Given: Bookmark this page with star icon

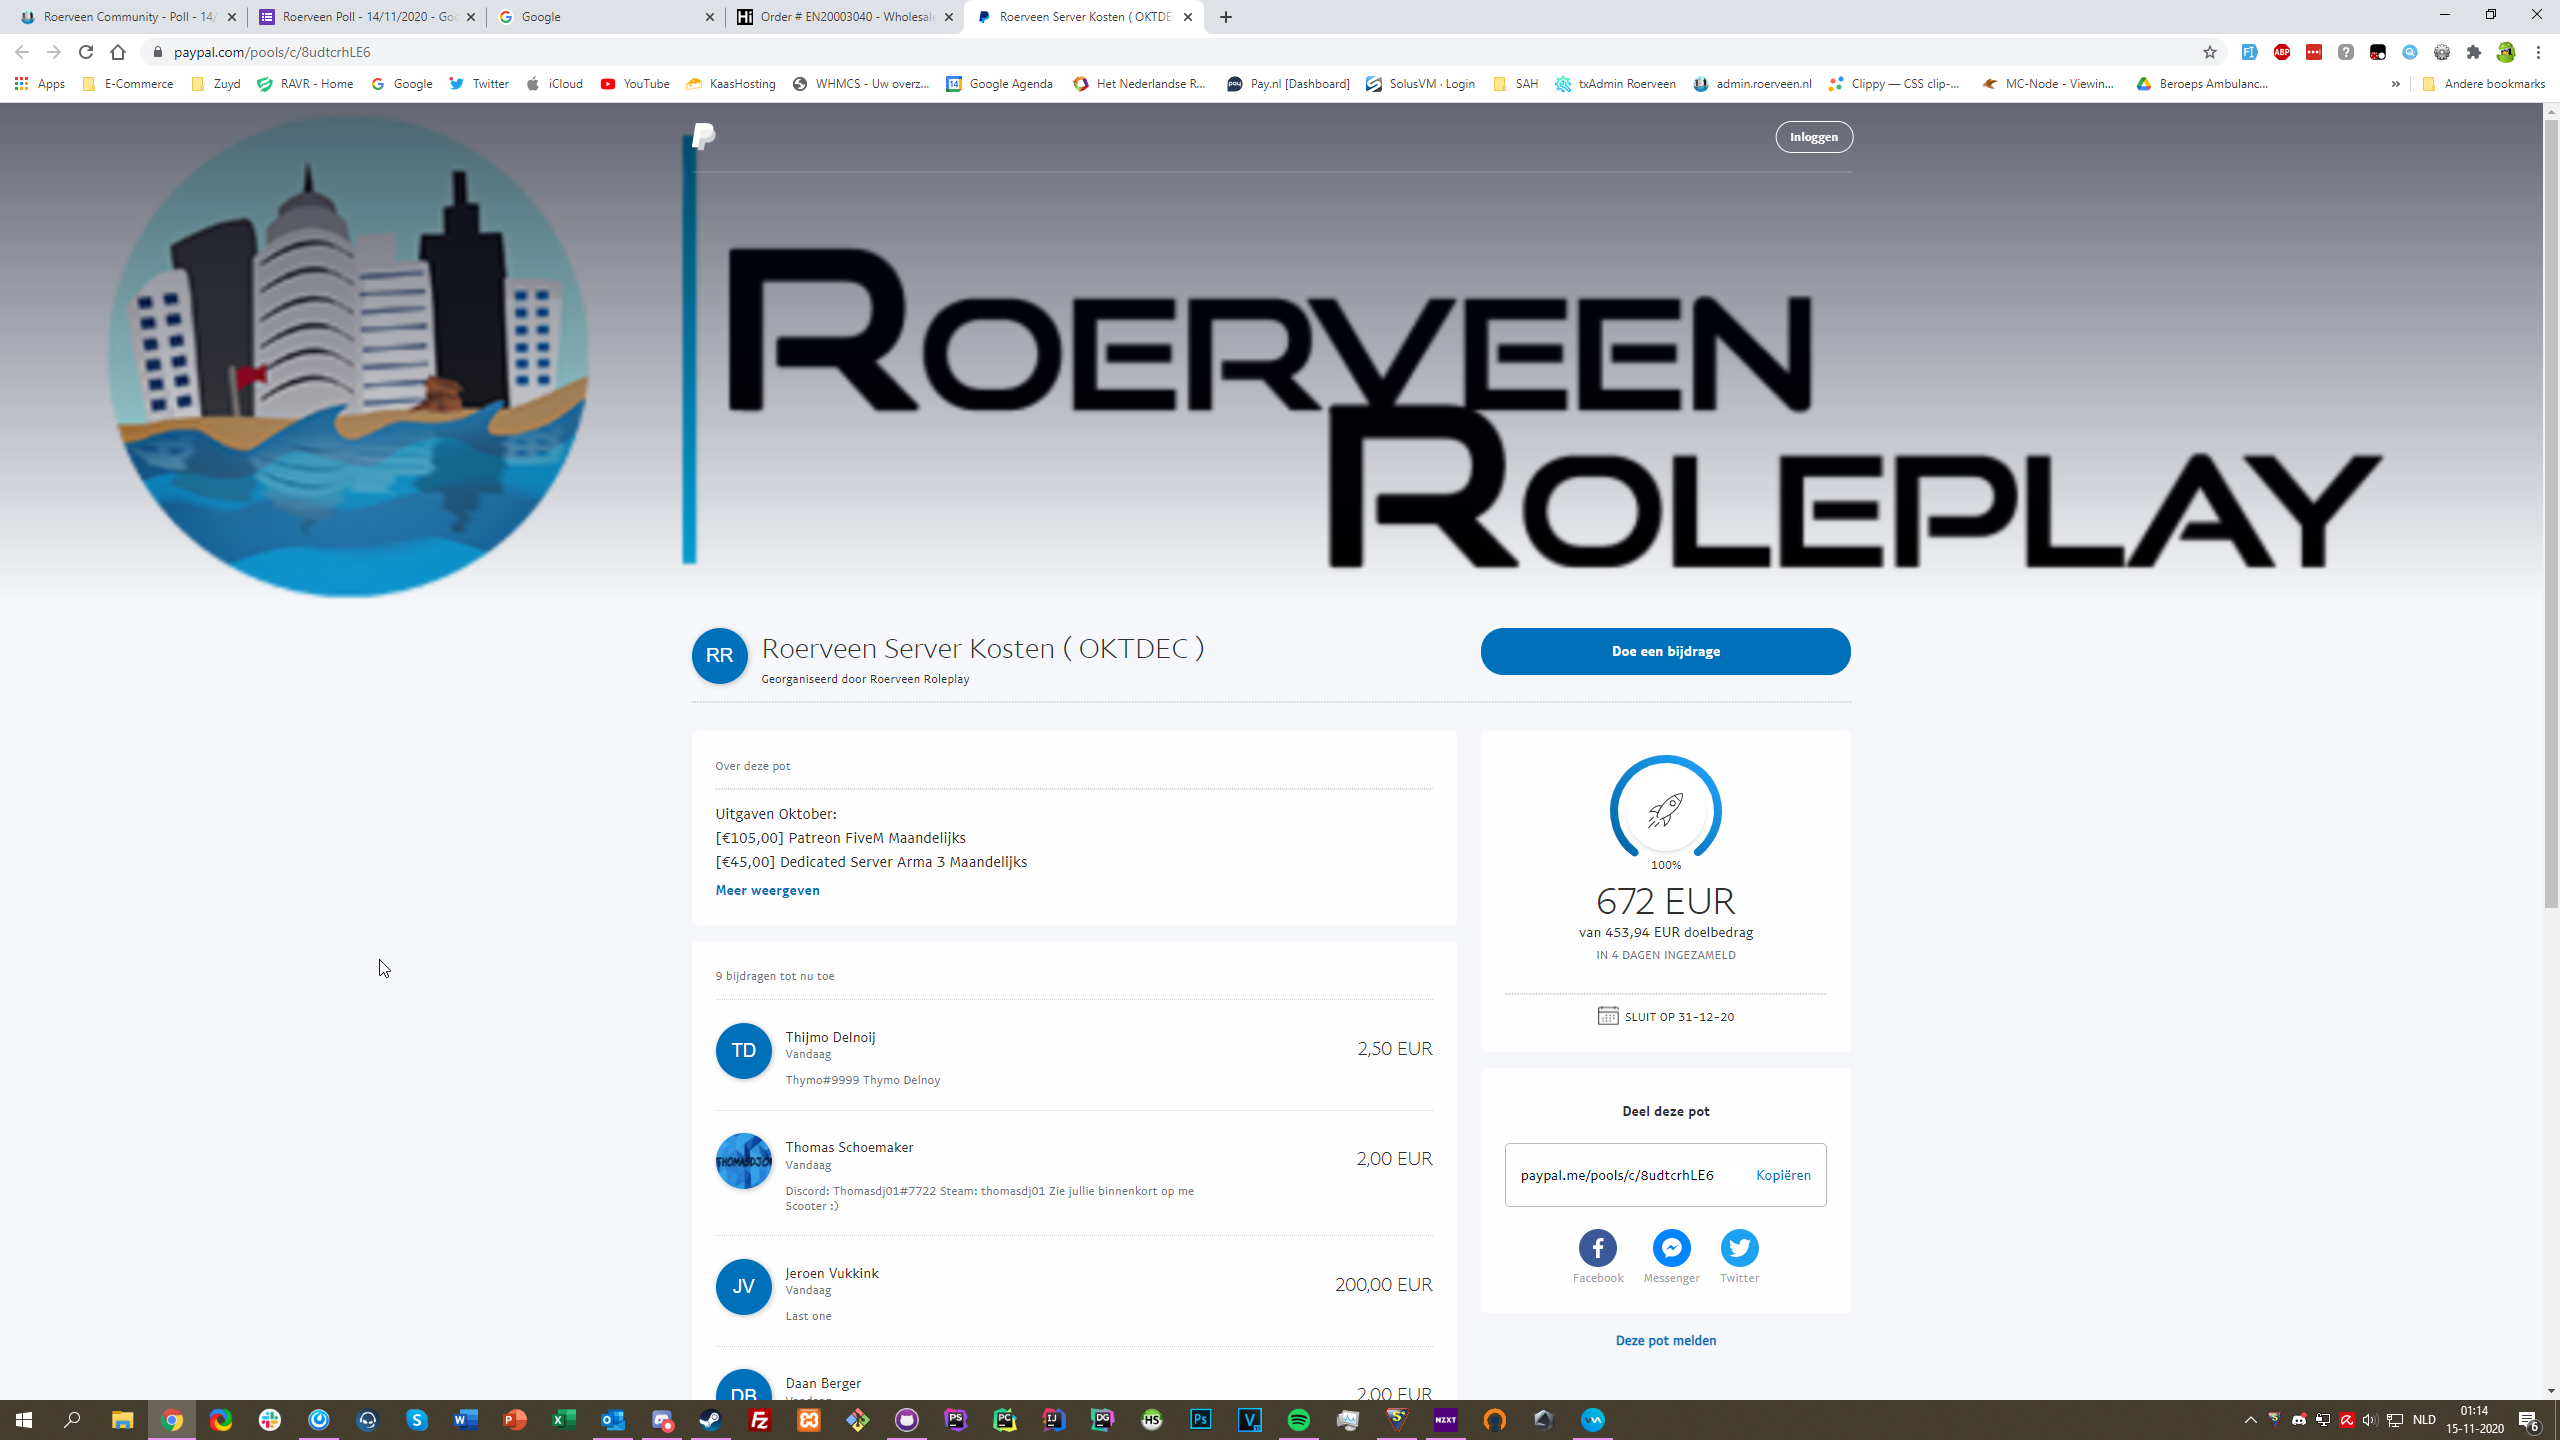Looking at the screenshot, I should click(2210, 52).
